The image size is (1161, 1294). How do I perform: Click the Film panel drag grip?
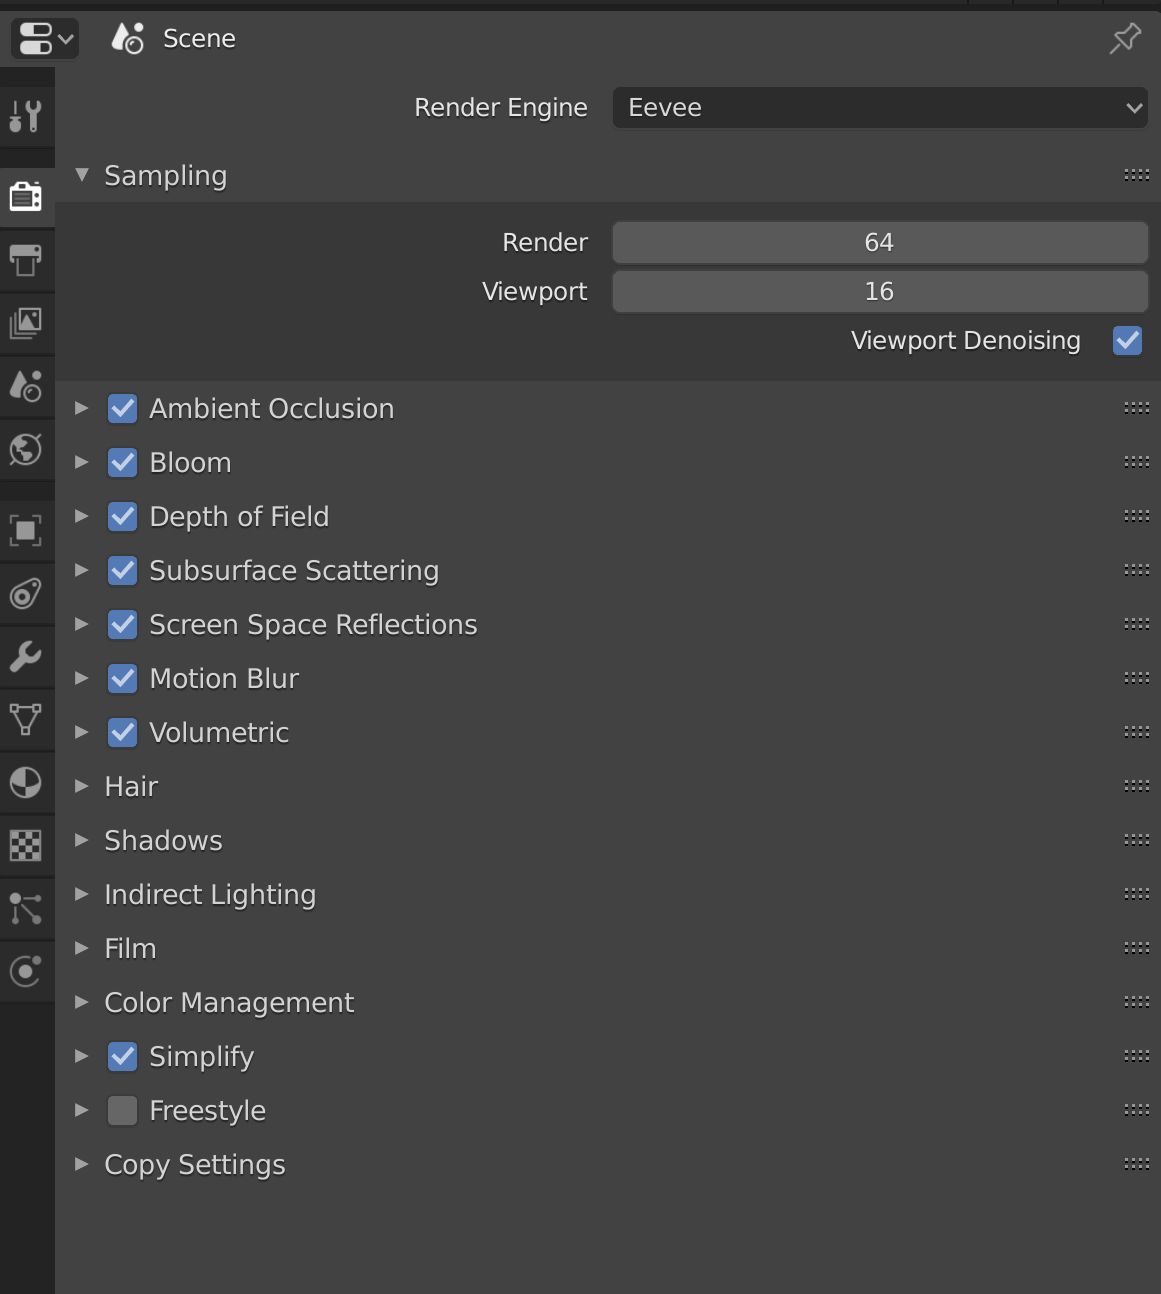pyautogui.click(x=1137, y=948)
